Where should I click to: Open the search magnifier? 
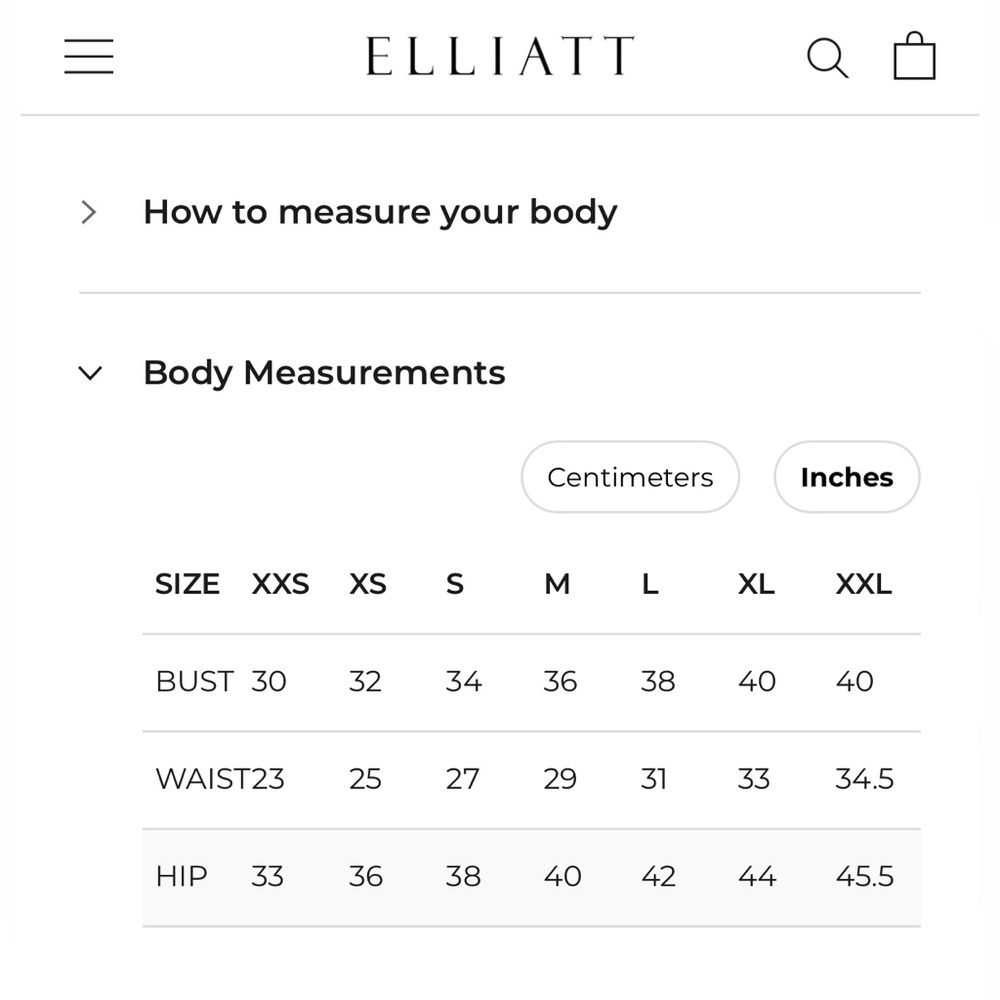pos(827,58)
